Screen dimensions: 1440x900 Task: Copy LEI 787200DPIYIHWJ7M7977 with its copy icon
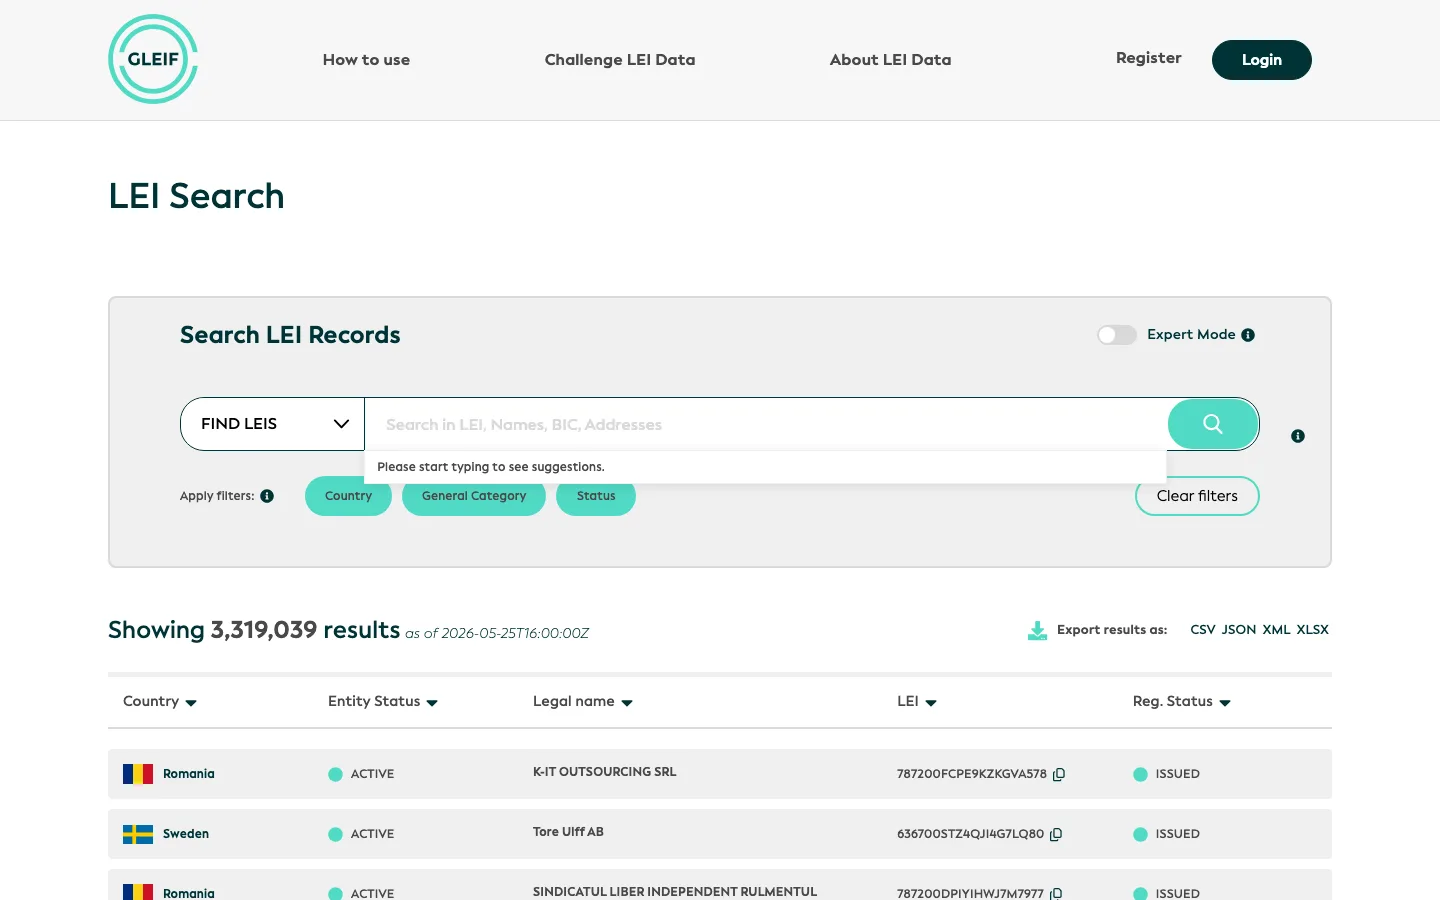point(1056,893)
